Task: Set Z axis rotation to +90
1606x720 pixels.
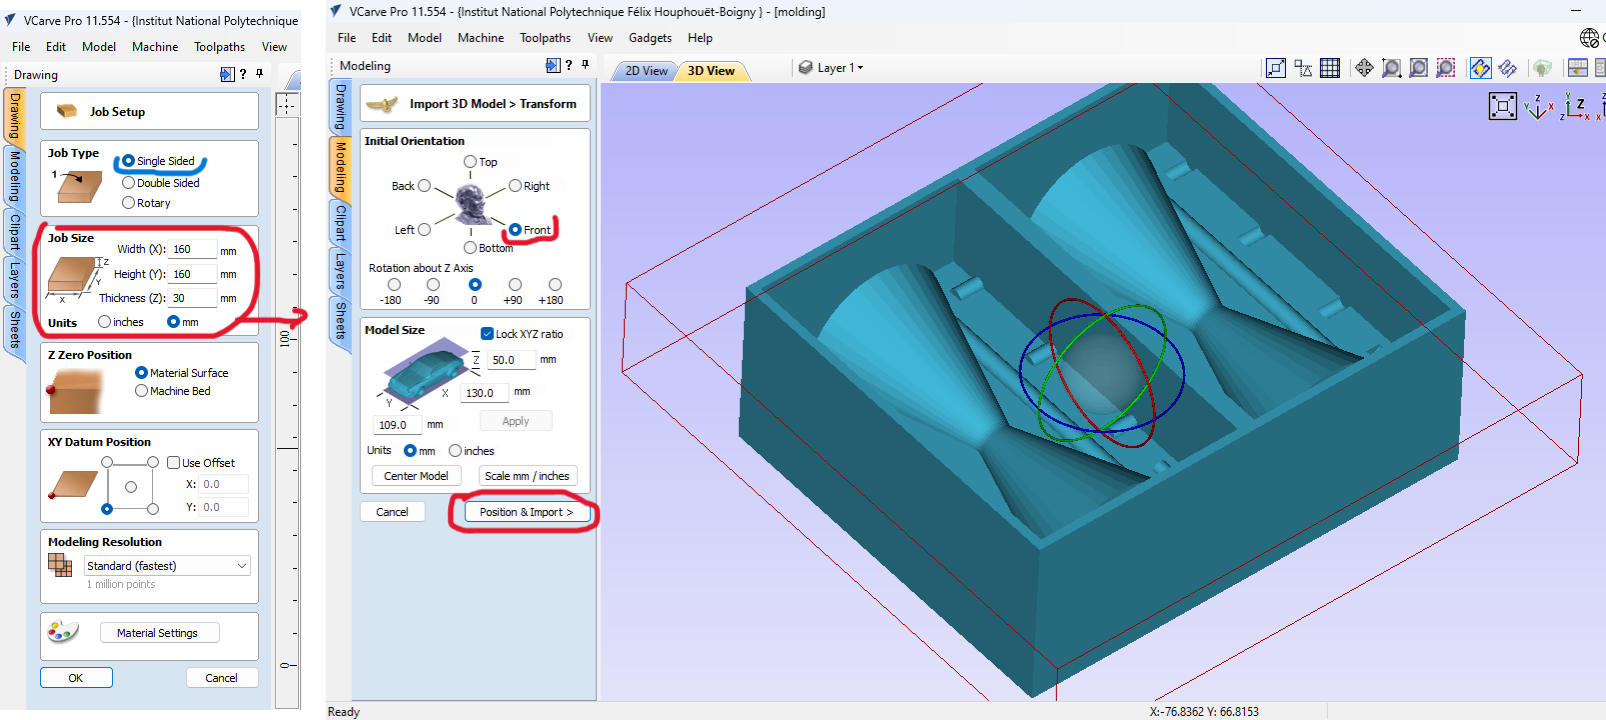Action: [x=514, y=285]
